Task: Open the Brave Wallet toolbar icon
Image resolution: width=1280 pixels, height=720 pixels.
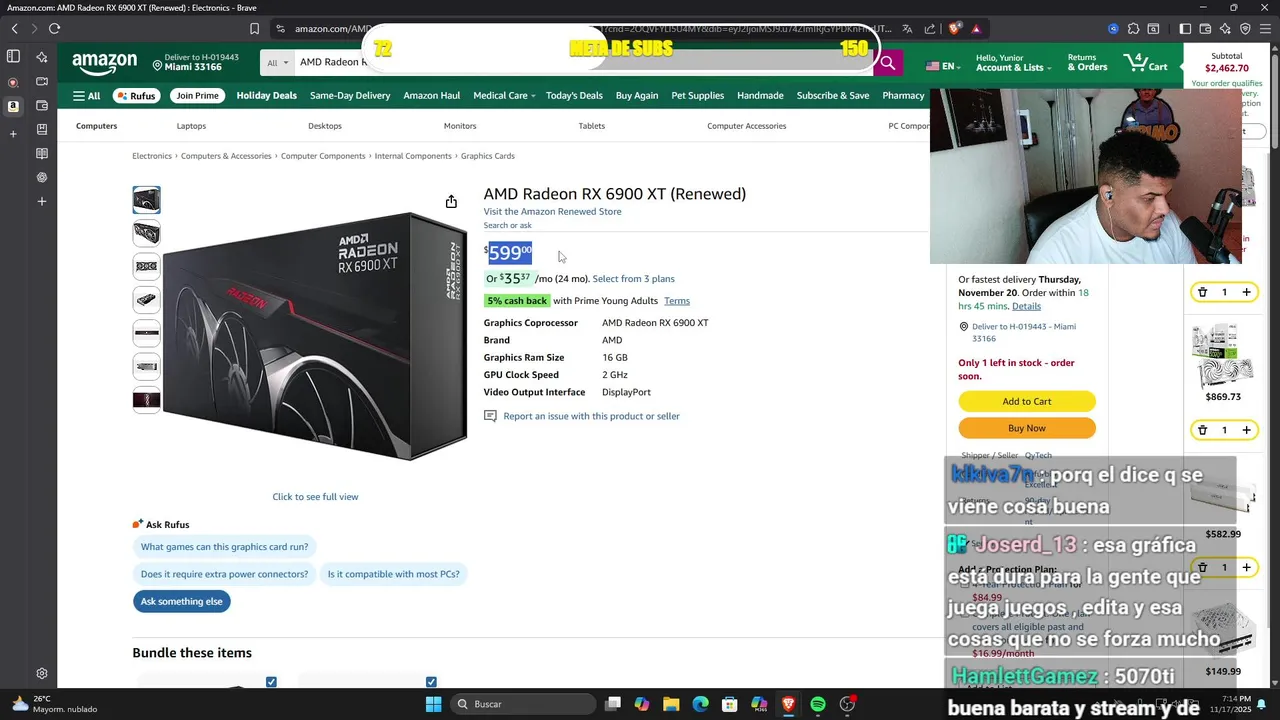Action: (x=1205, y=29)
